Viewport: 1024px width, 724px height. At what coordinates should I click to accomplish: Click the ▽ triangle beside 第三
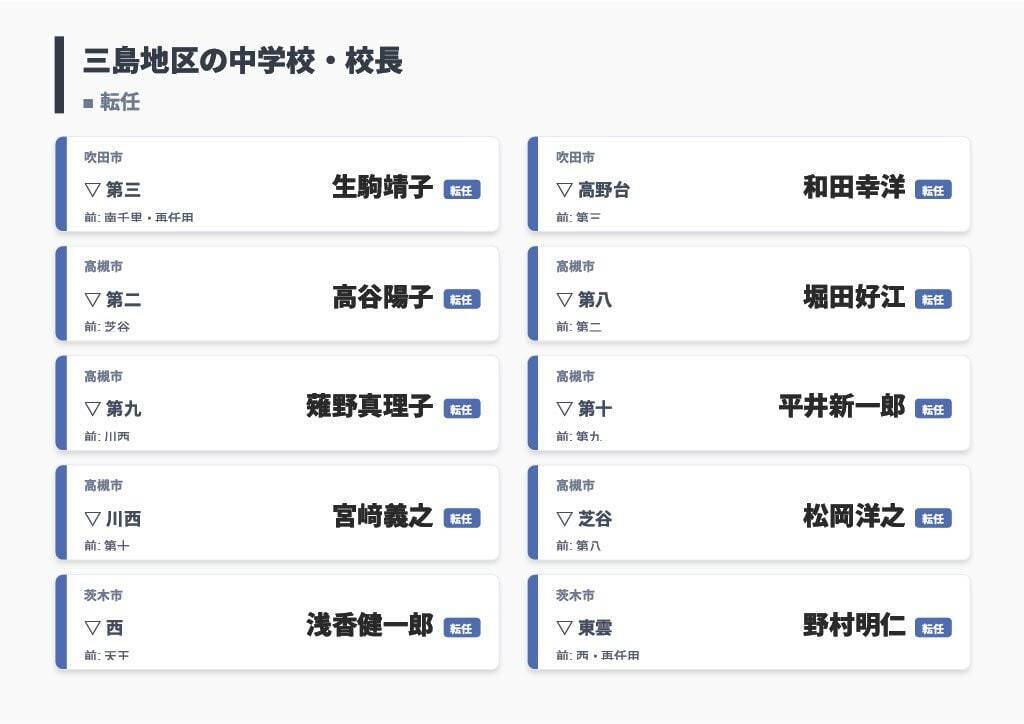tap(93, 190)
